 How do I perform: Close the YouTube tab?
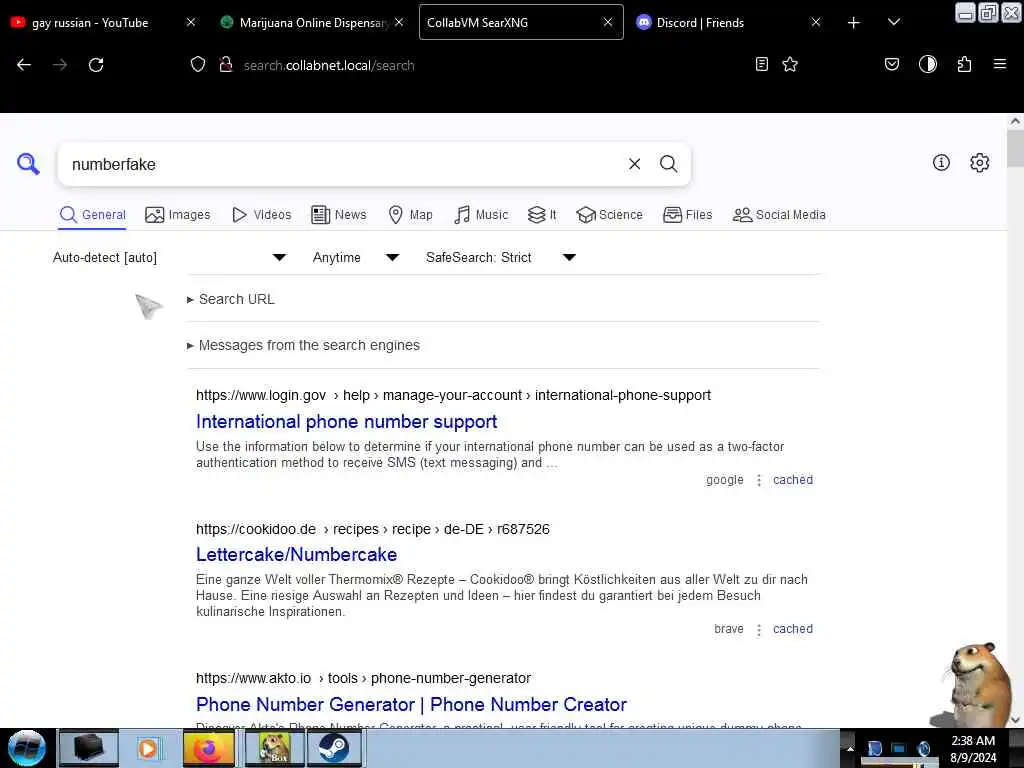point(191,22)
